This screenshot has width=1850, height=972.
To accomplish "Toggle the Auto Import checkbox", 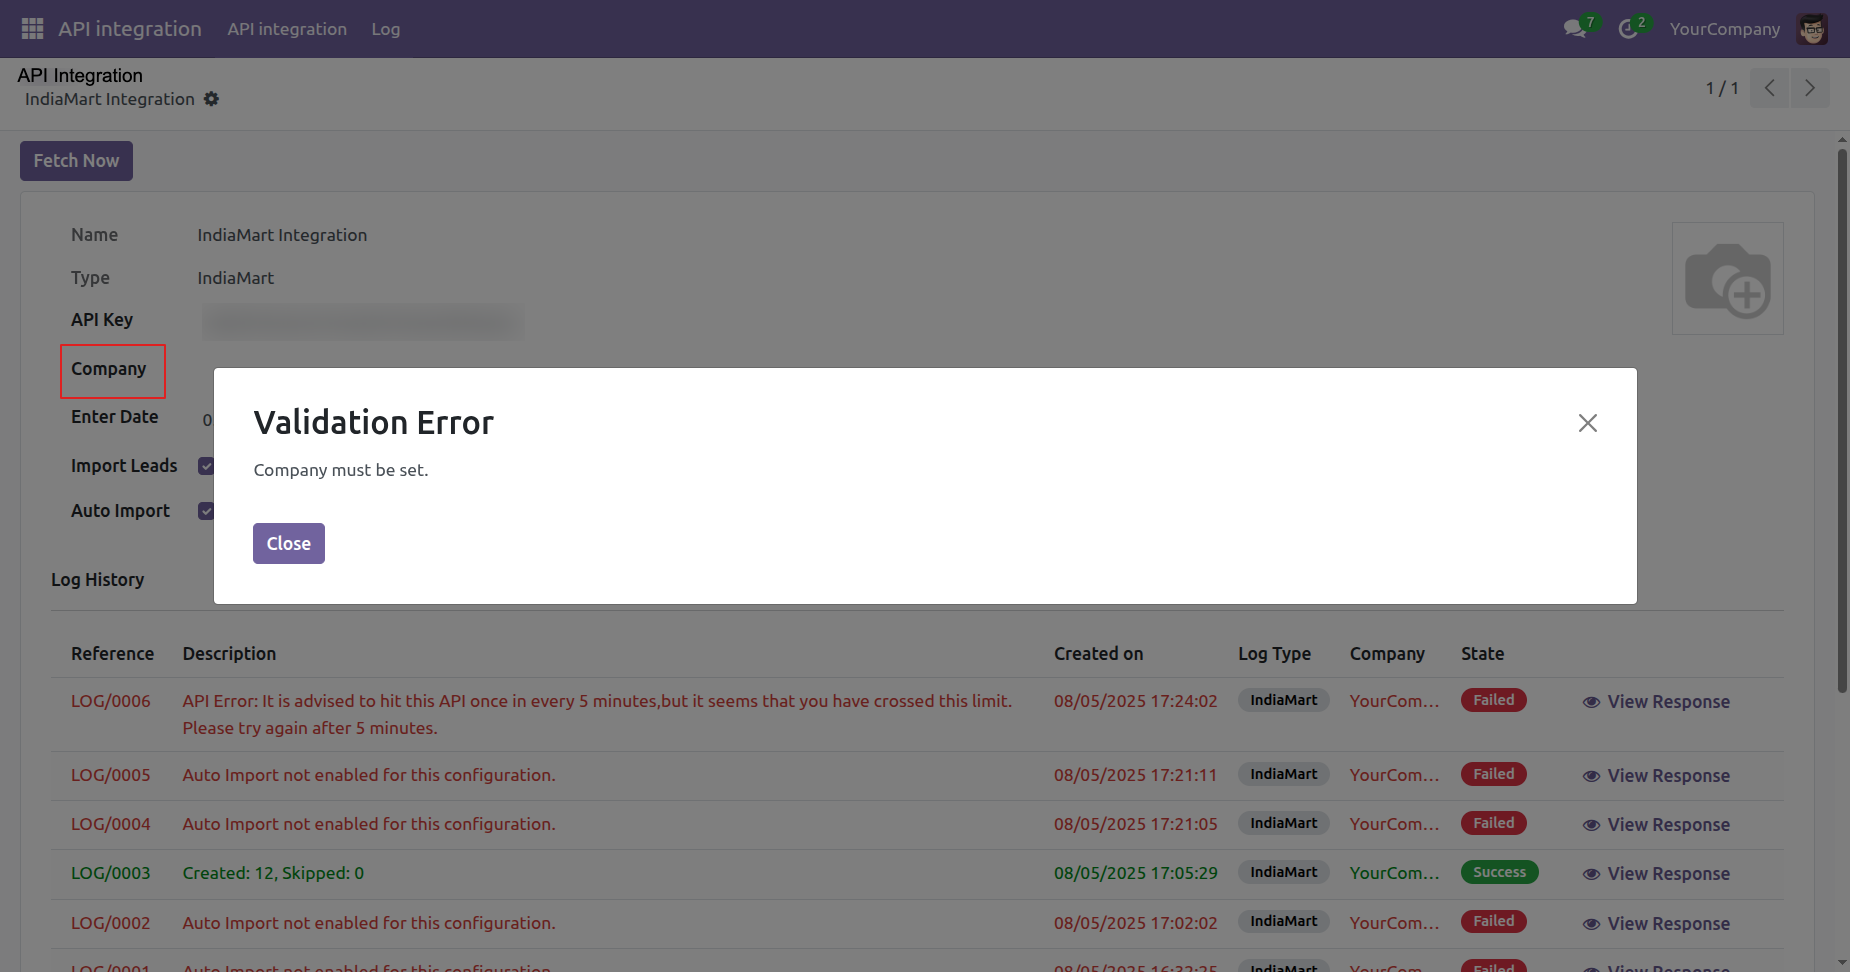I will pyautogui.click(x=206, y=511).
